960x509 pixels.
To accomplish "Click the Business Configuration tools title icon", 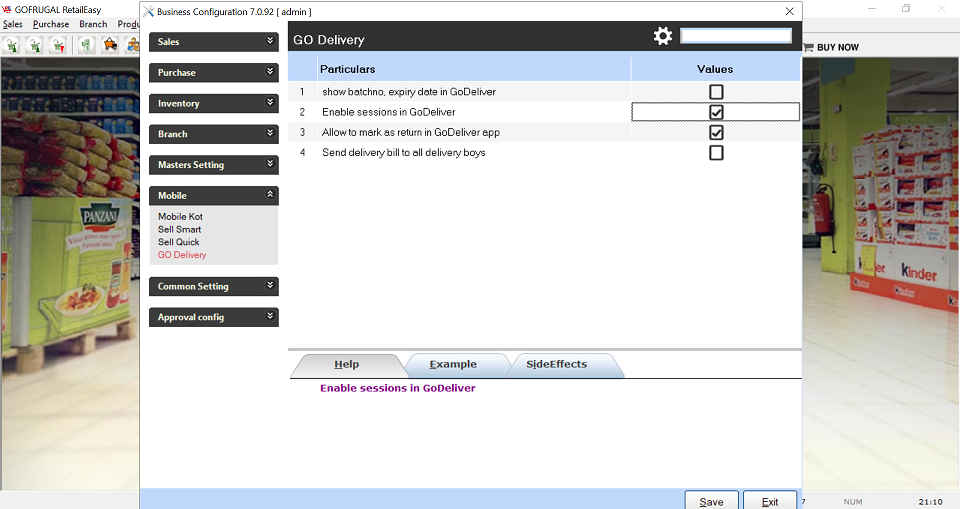I will pyautogui.click(x=149, y=11).
